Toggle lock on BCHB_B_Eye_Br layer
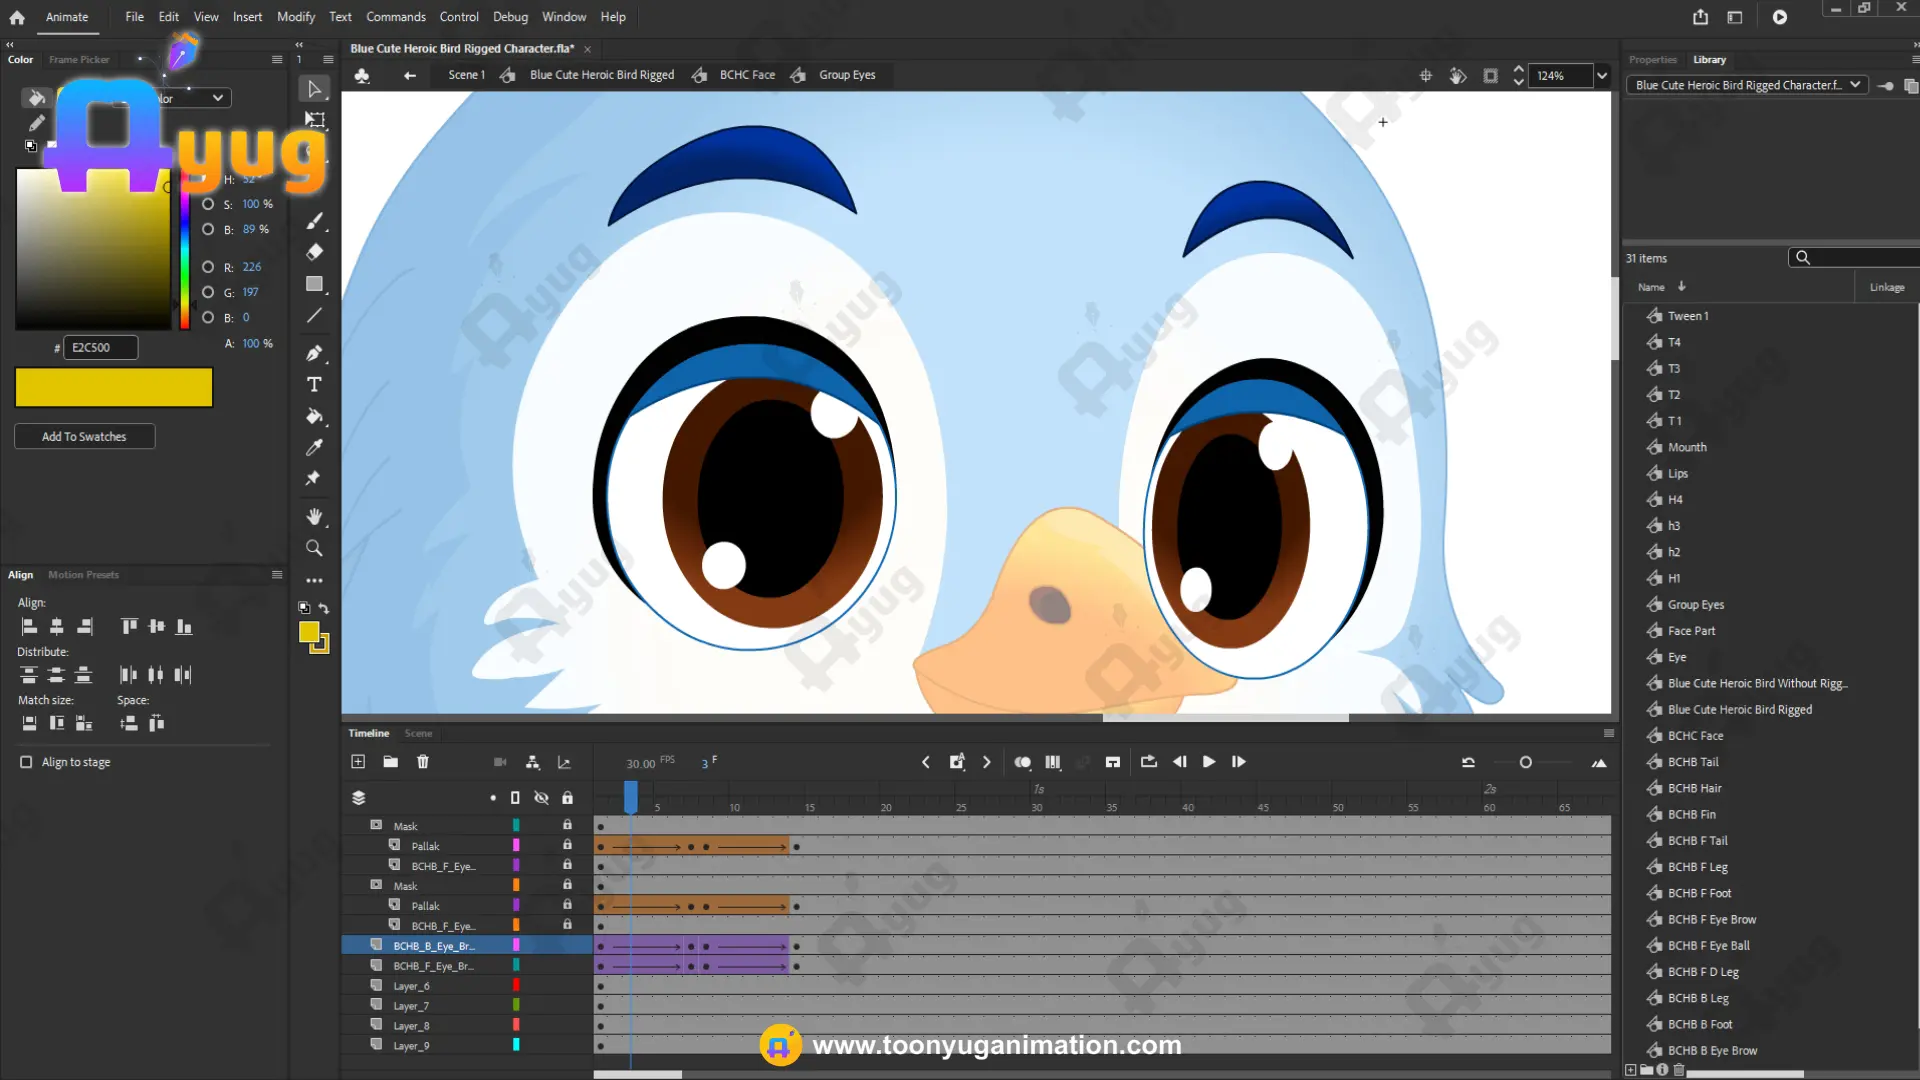 click(x=567, y=945)
